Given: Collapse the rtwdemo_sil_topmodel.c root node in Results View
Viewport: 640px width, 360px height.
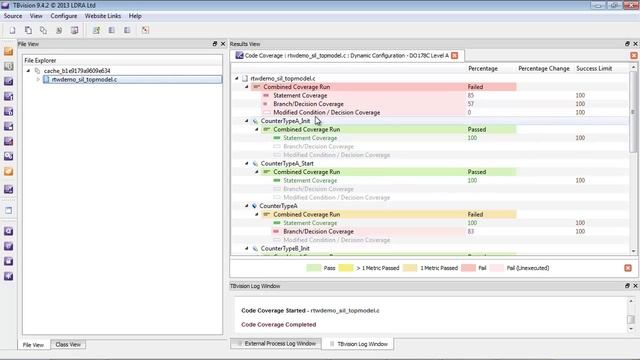Looking at the screenshot, I should coord(237,78).
